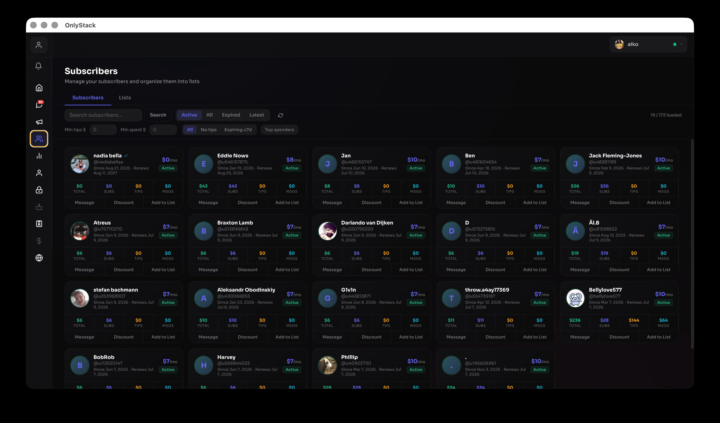This screenshot has height=423, width=720.
Task: Click Harvey's letter H avatar
Action: (x=203, y=365)
